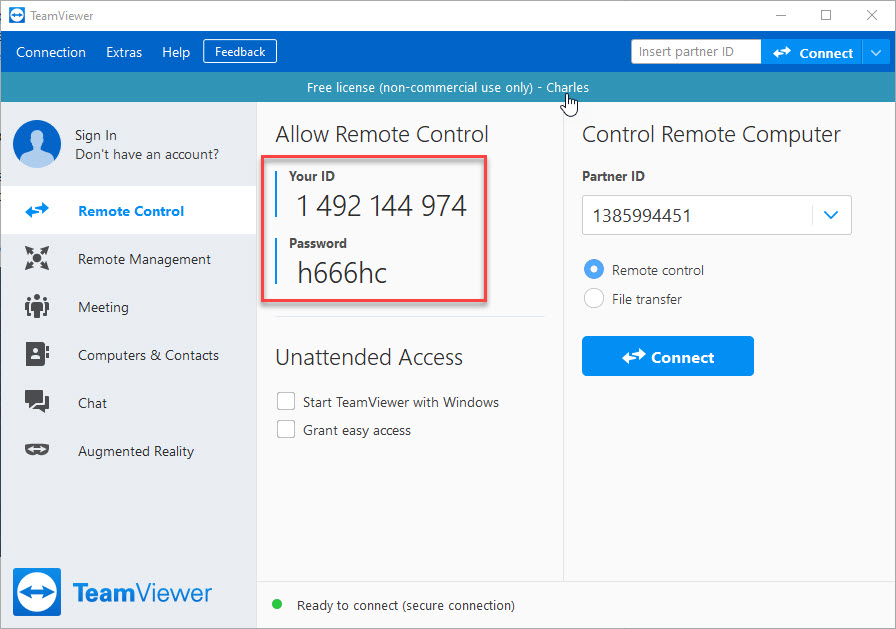Click the large Connect button
Screen dimensions: 896x629
(x=667, y=357)
